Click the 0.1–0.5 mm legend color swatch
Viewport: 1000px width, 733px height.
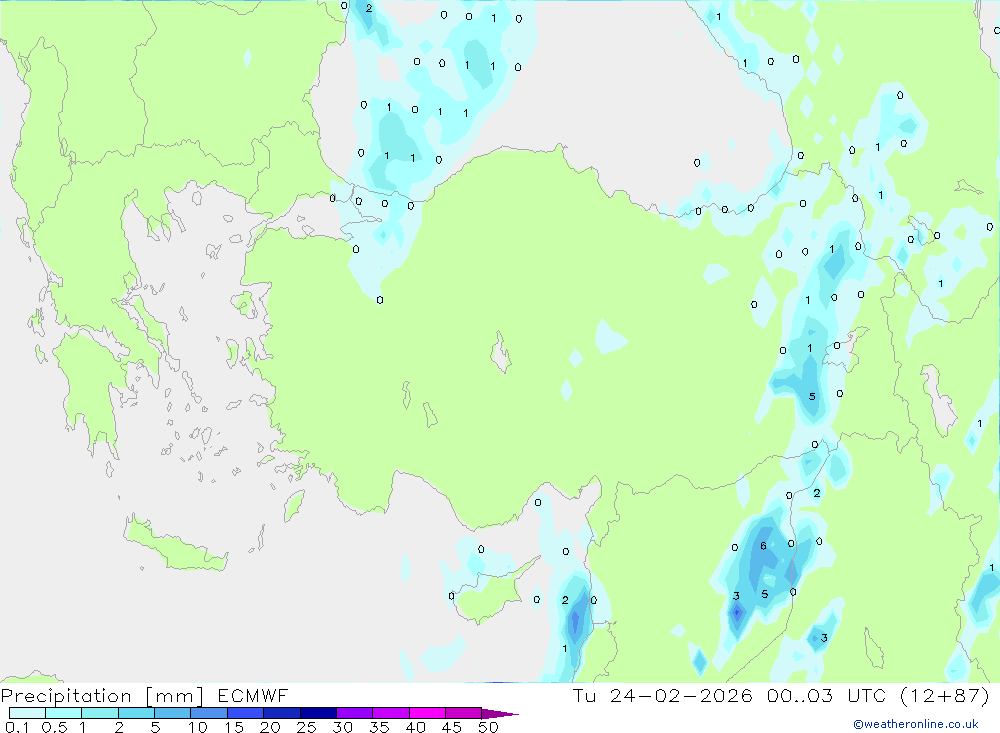[x=27, y=713]
